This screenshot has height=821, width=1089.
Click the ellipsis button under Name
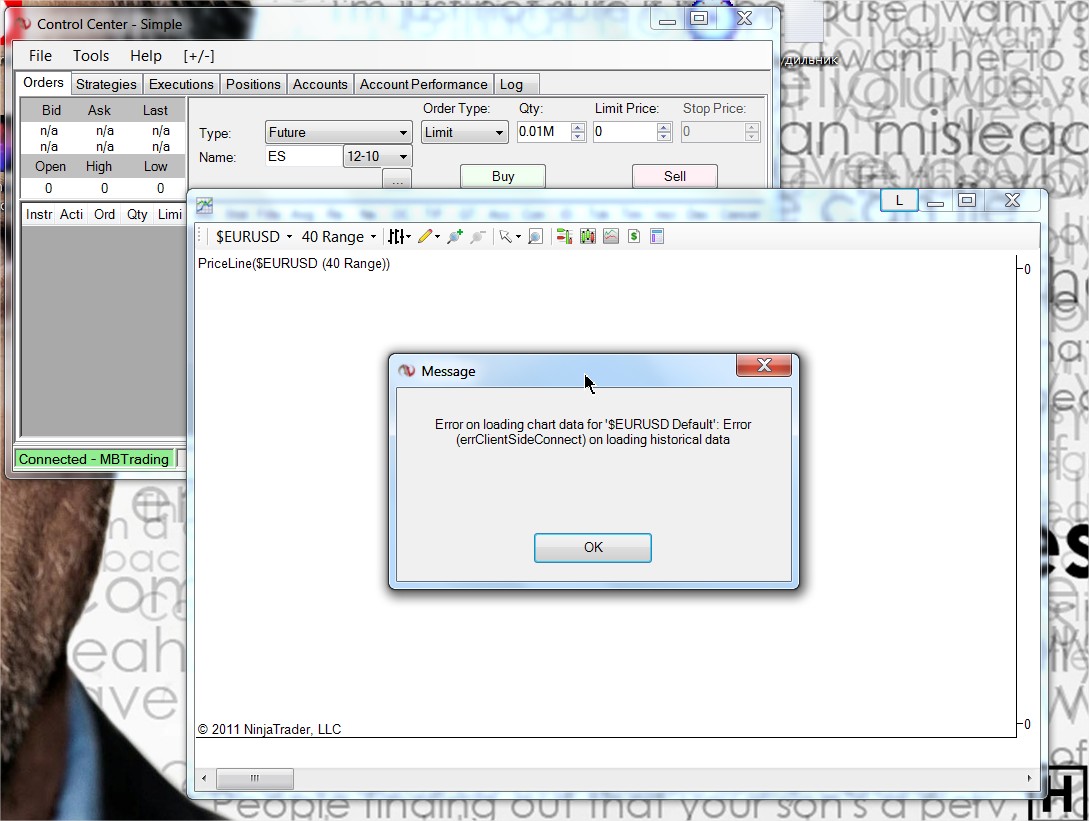(x=397, y=180)
